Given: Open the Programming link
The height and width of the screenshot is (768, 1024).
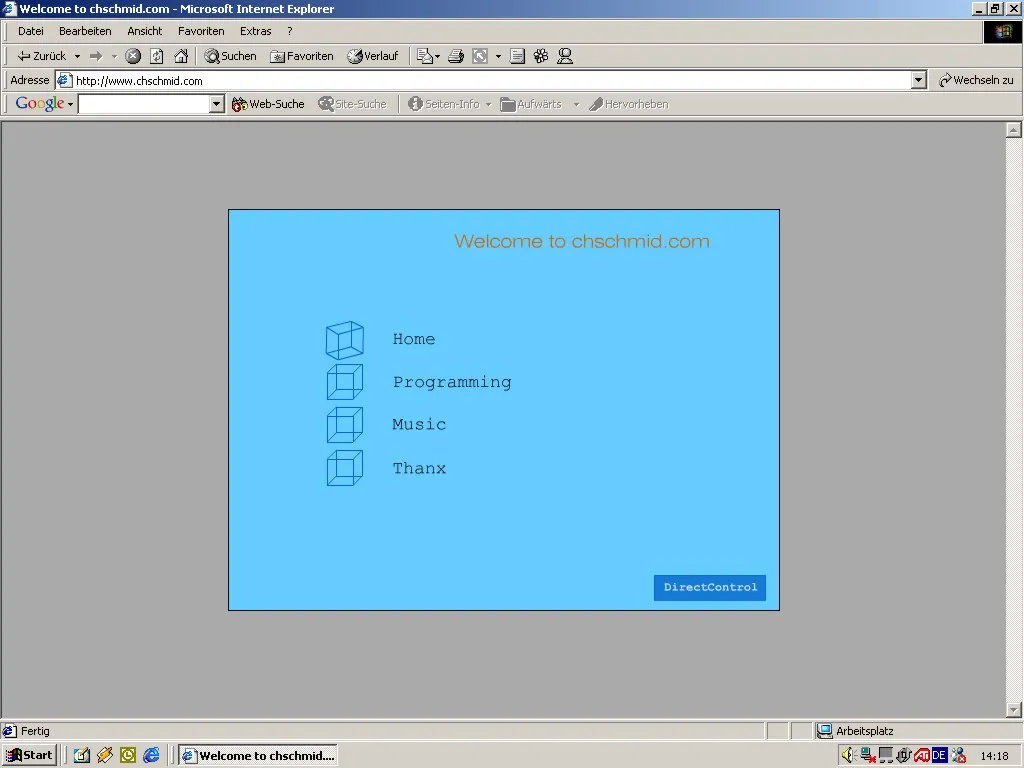Looking at the screenshot, I should (452, 382).
